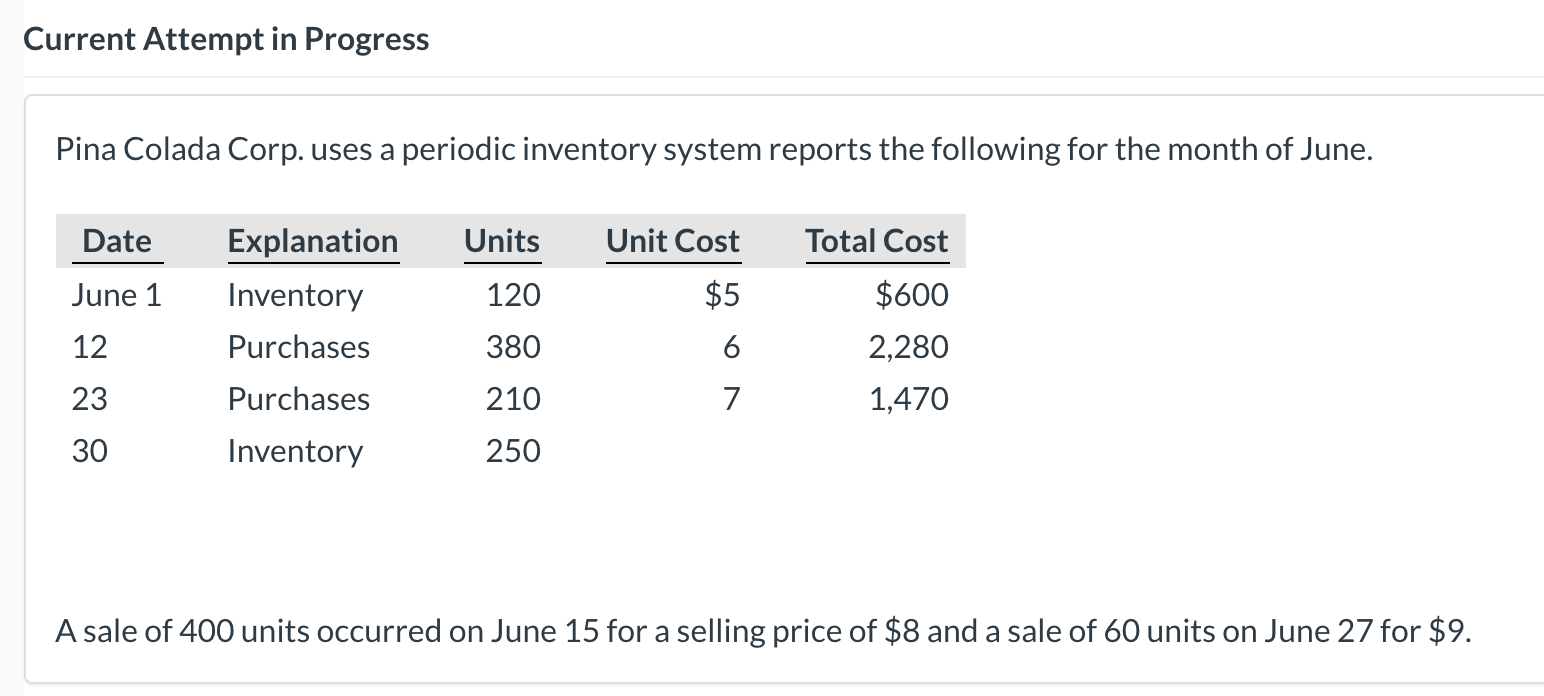Viewport: 1544px width, 696px height.
Task: Select the June 1 date cell
Action: tap(116, 295)
